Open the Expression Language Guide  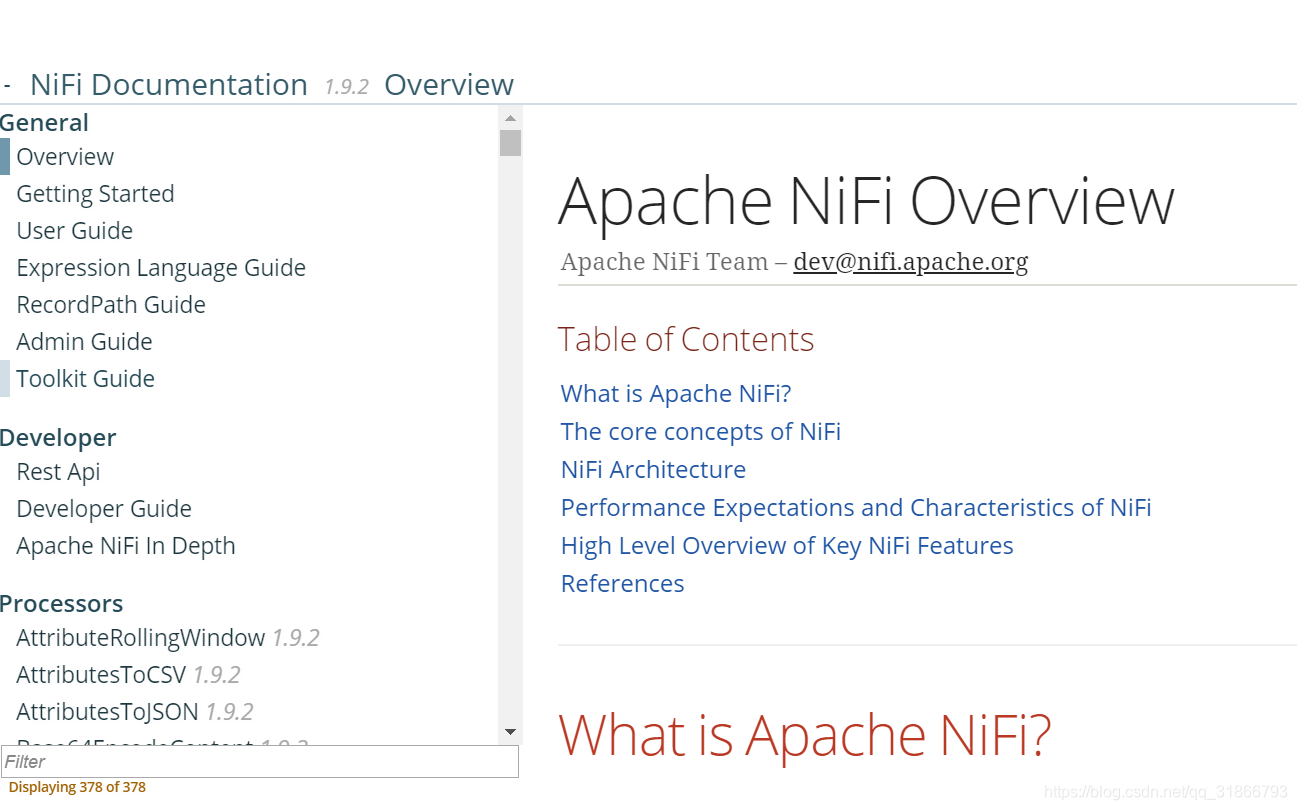click(161, 268)
